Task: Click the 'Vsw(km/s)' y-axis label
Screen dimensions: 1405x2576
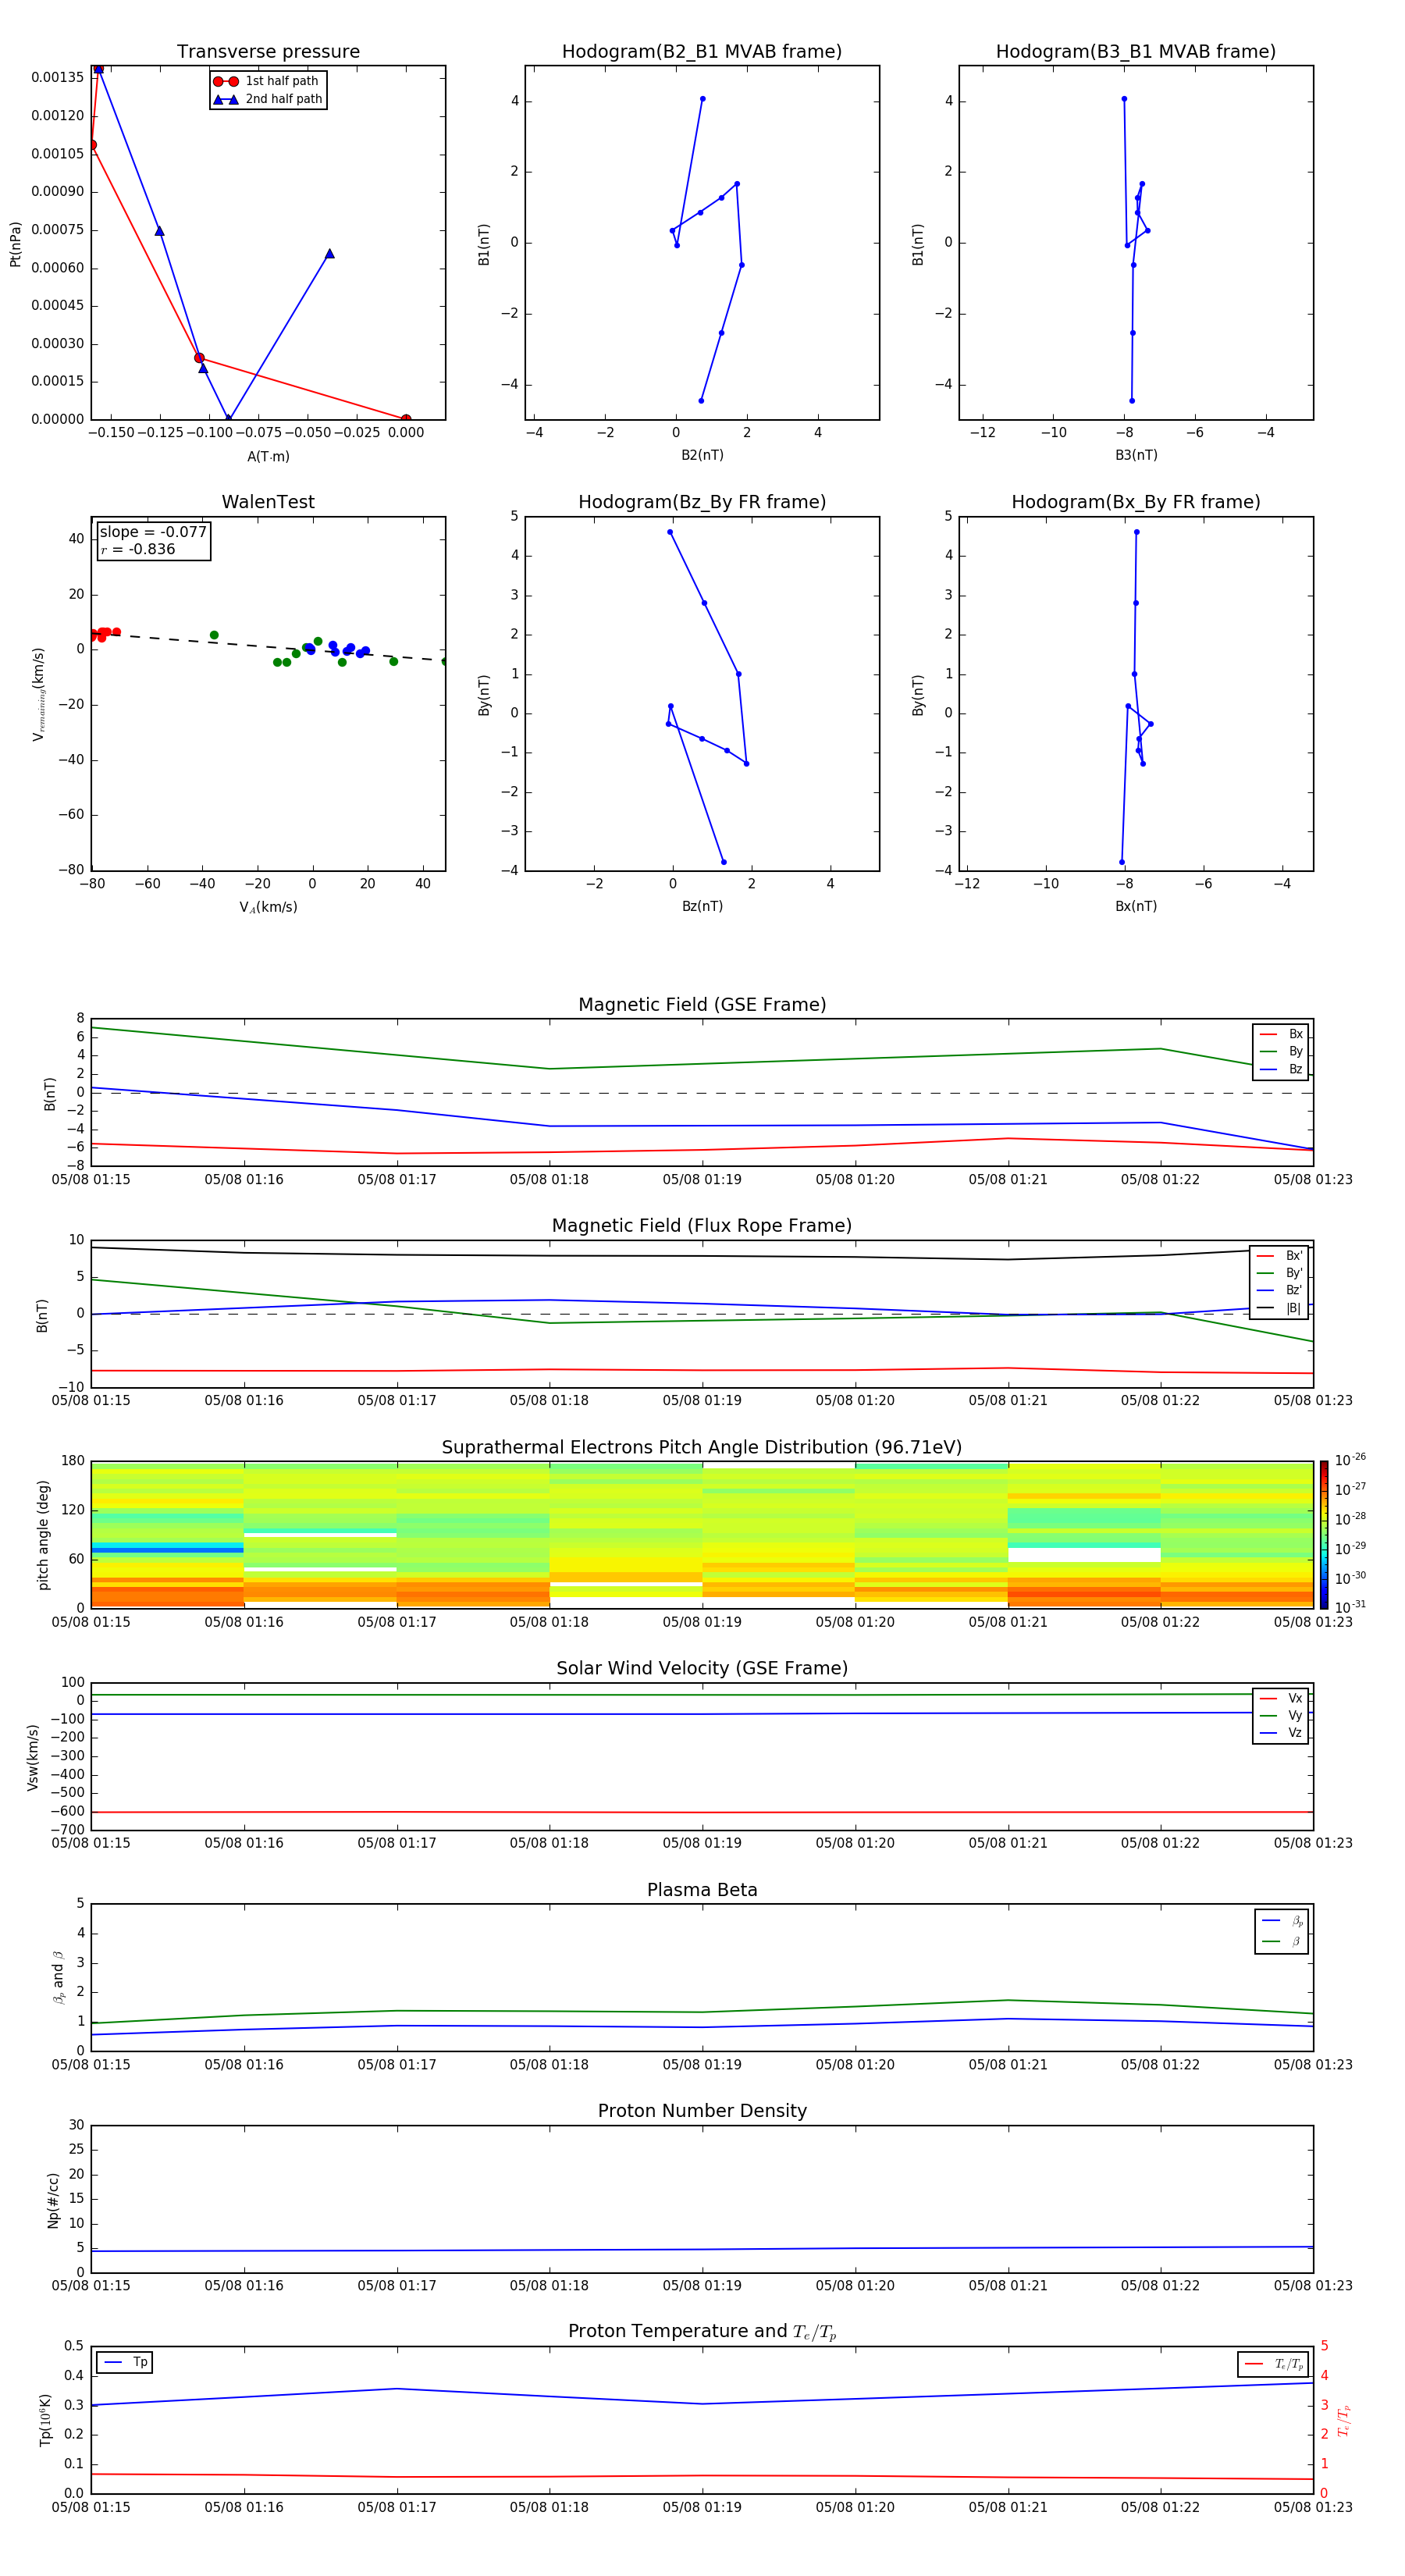Action: pyautogui.click(x=33, y=1757)
